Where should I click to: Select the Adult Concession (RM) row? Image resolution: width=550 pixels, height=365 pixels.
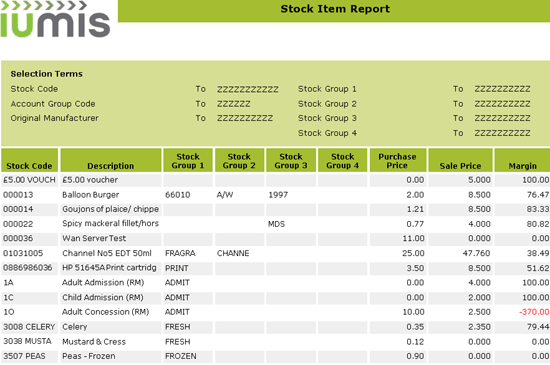275,312
